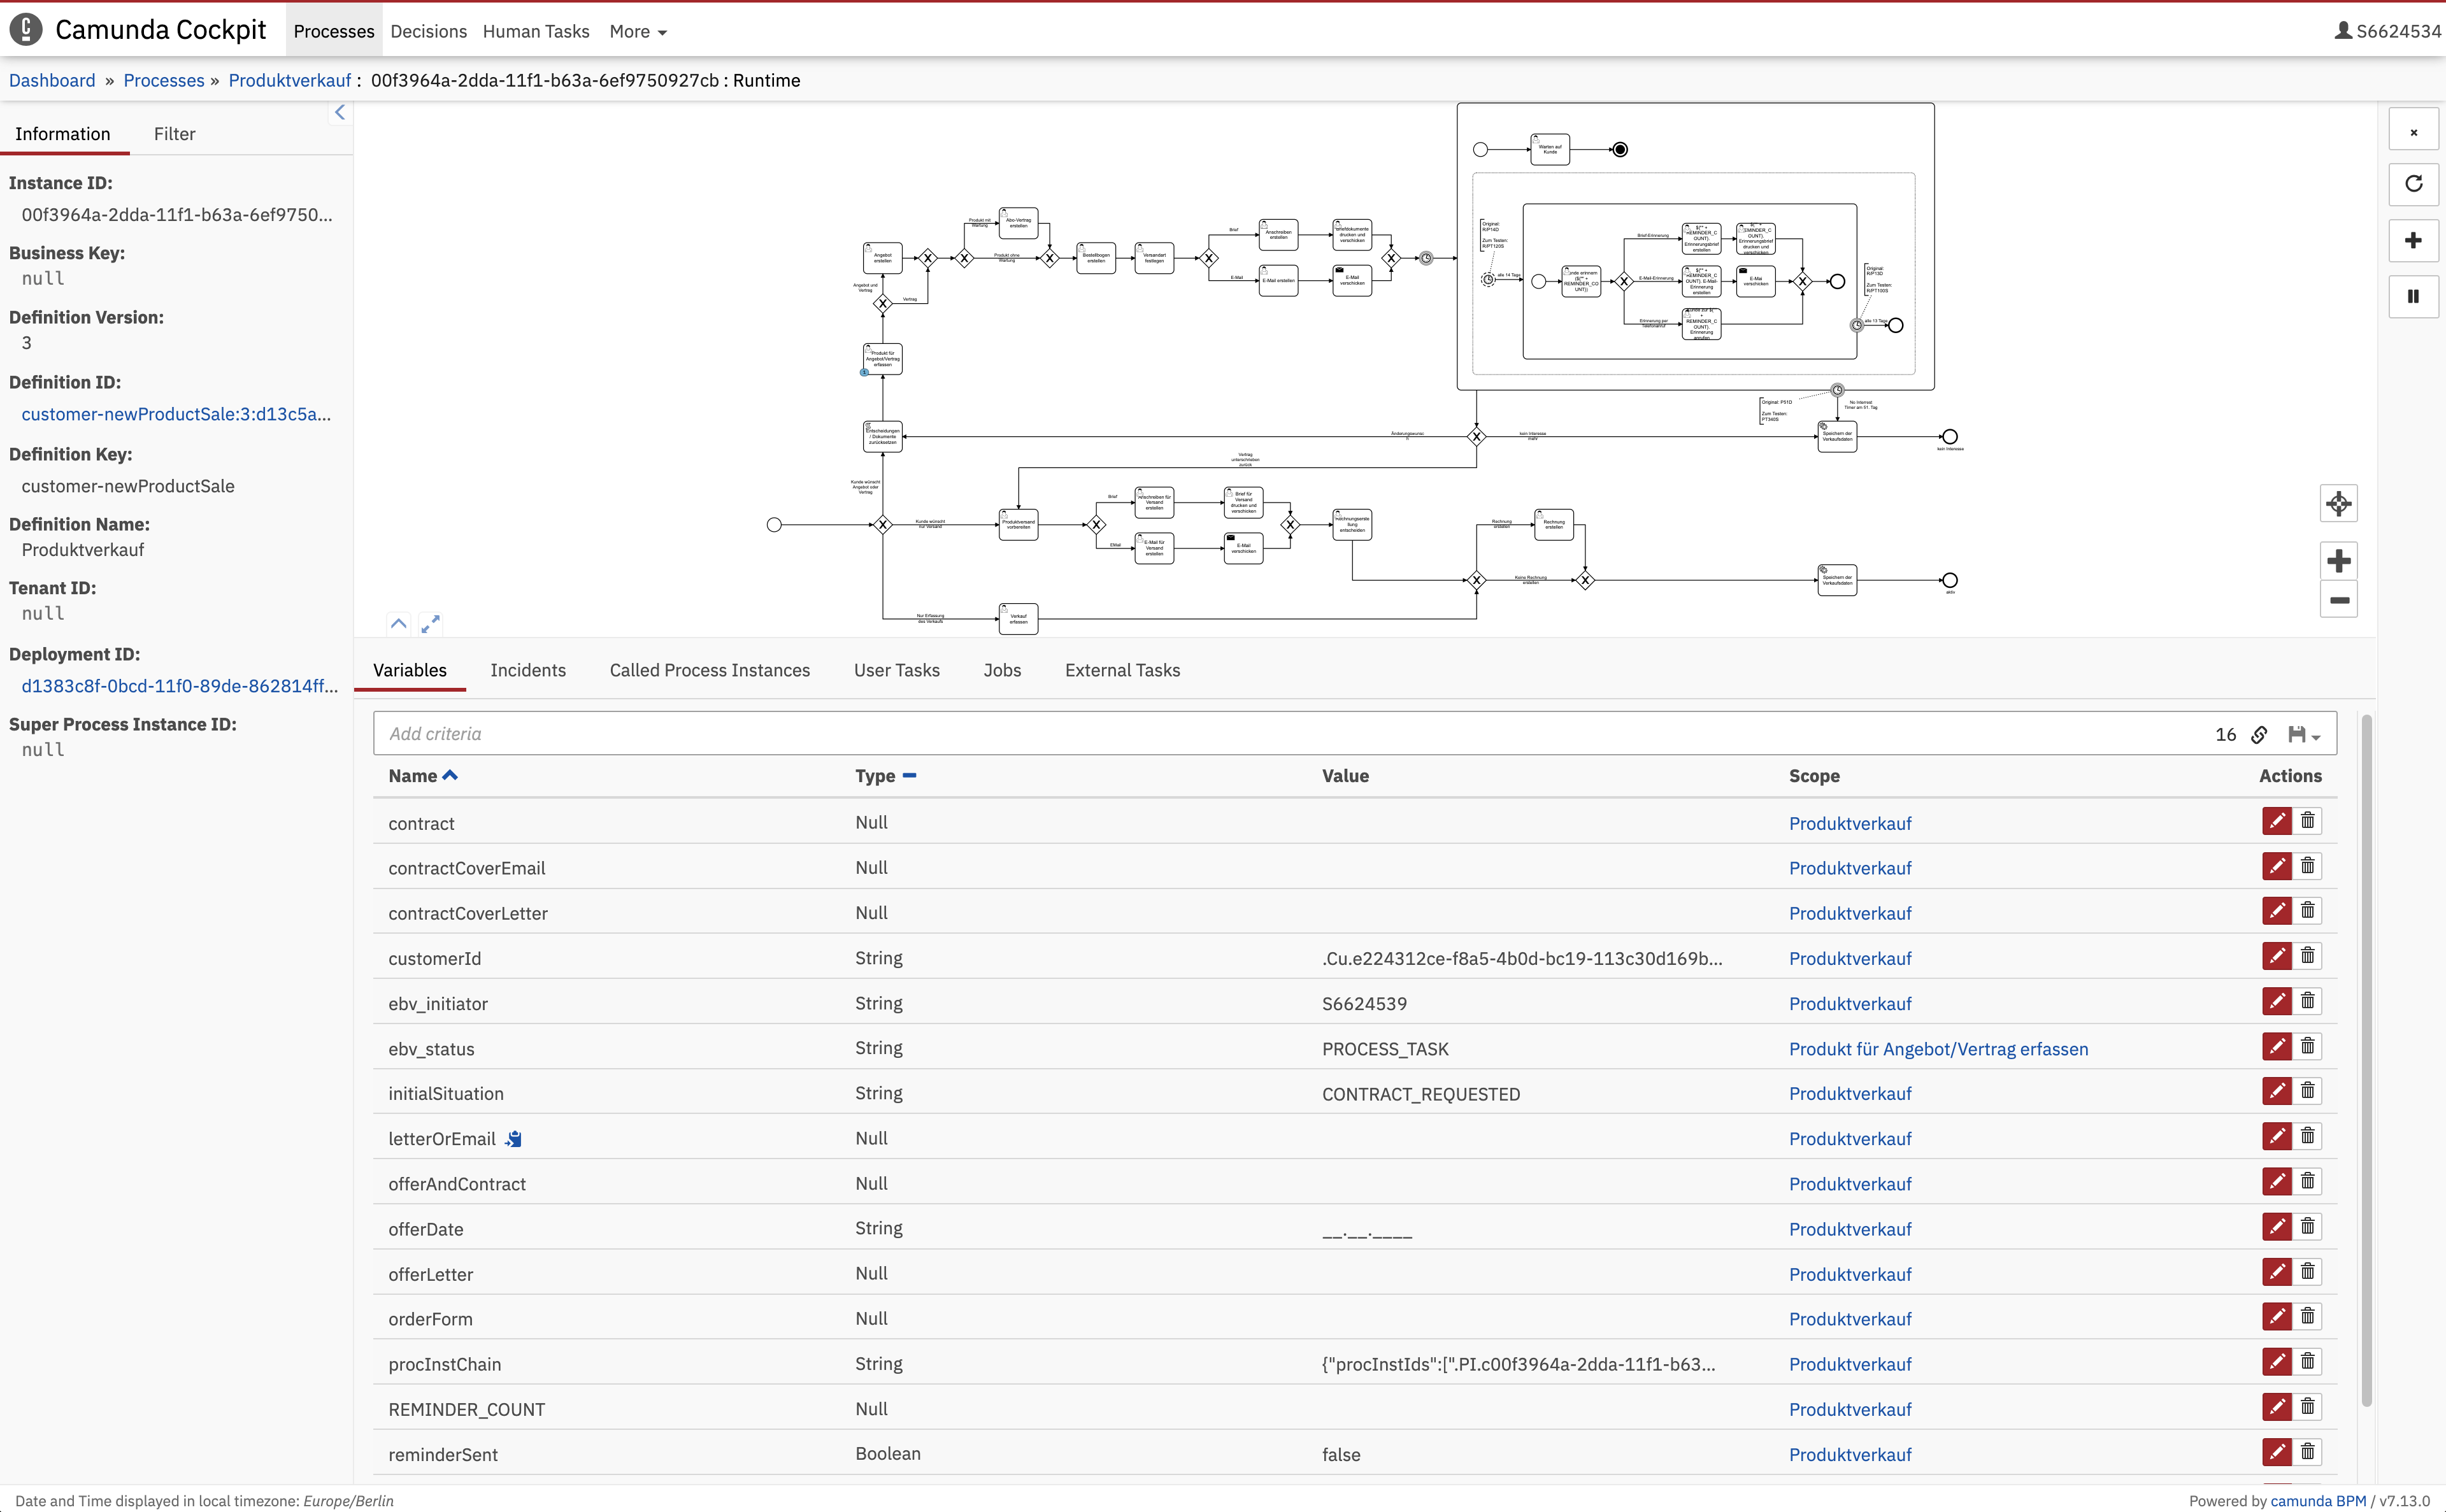2446x1512 pixels.
Task: Collapse the left information sidebar
Action: tap(340, 113)
